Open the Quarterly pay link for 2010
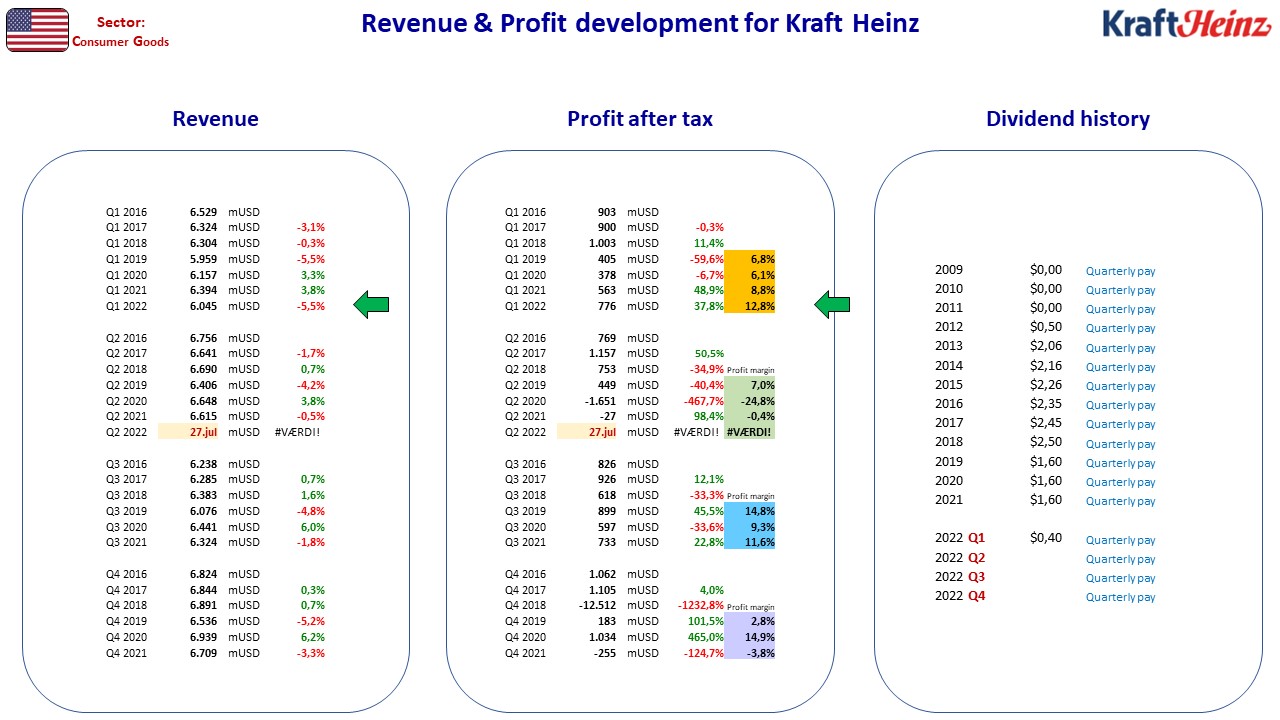 (1120, 290)
